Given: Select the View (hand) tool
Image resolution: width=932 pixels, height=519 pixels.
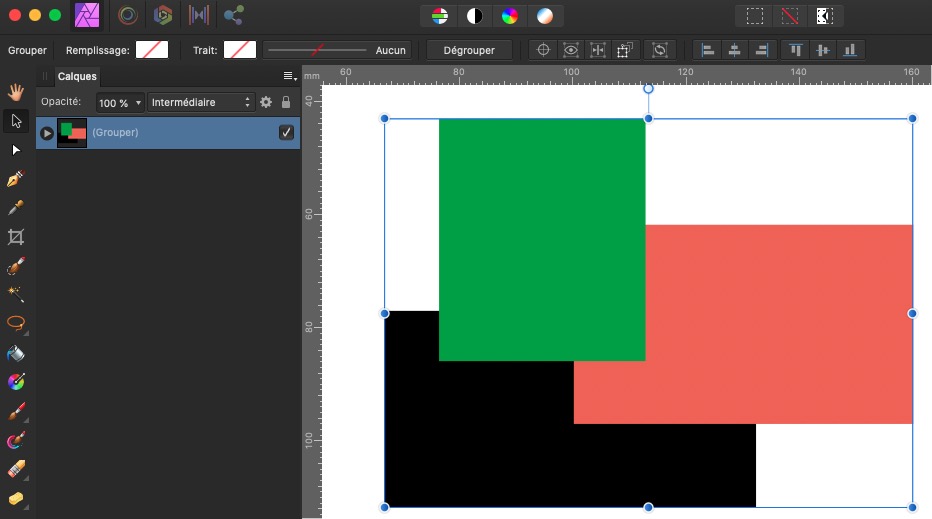Looking at the screenshot, I should tap(15, 92).
